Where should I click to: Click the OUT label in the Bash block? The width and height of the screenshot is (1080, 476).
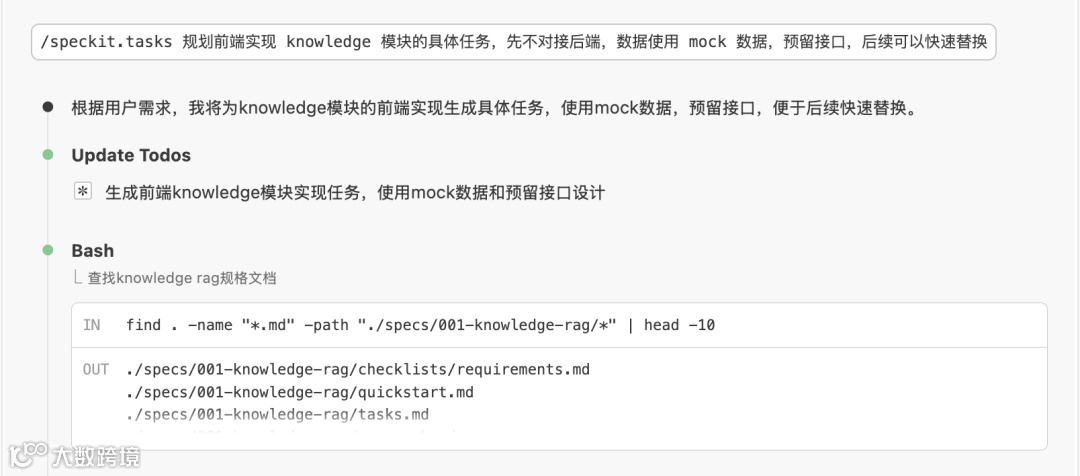95,370
